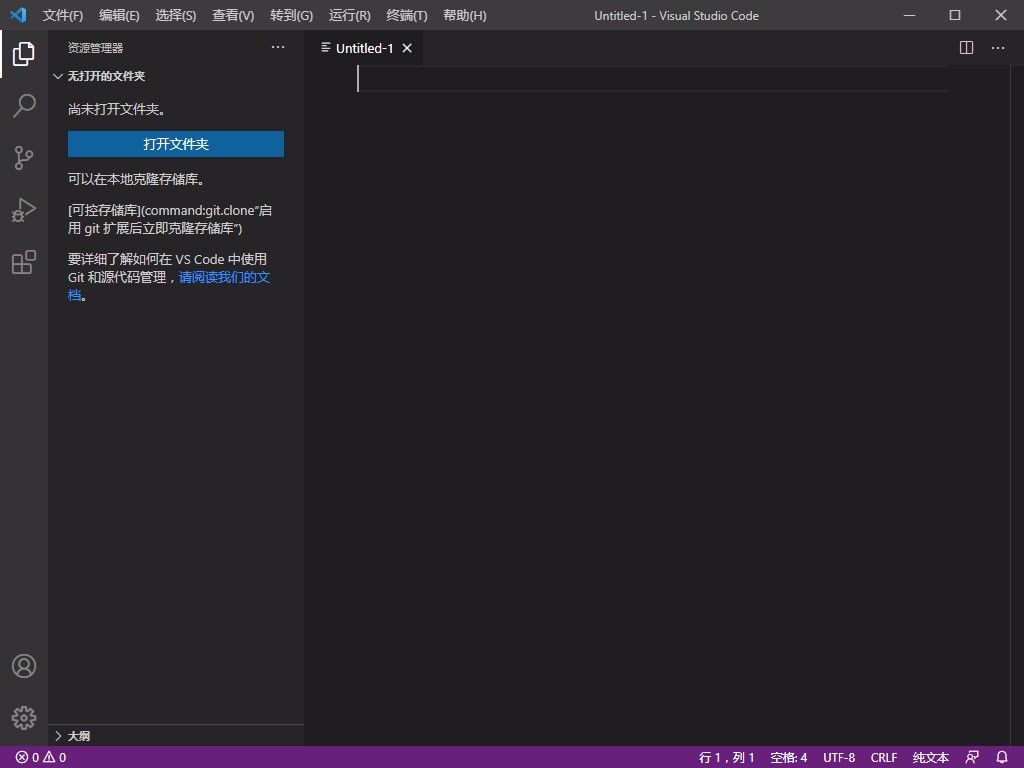Switch the CRLF line ending setting
The image size is (1024, 768).
click(884, 757)
